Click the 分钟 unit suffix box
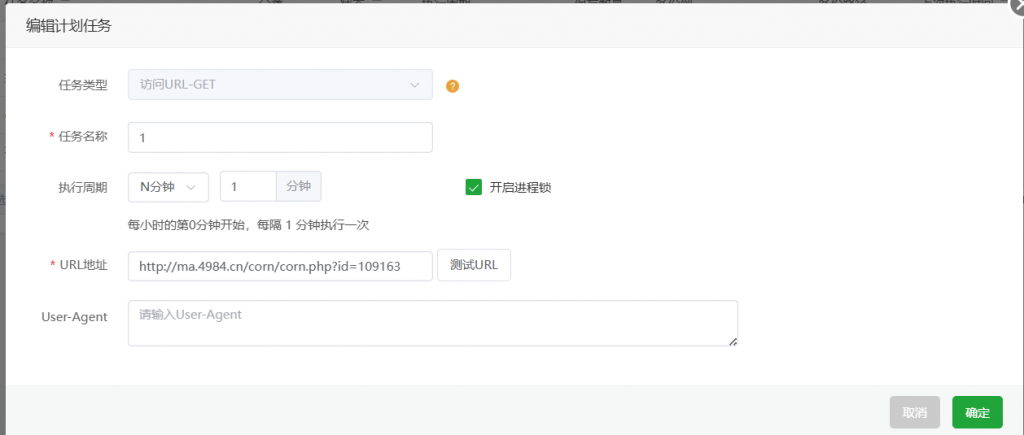The image size is (1024, 435). coord(298,187)
